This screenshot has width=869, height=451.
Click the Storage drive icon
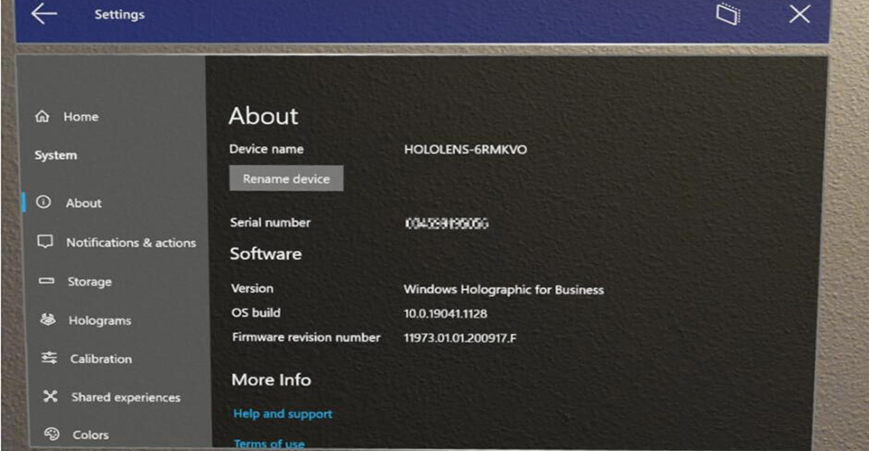click(46, 282)
